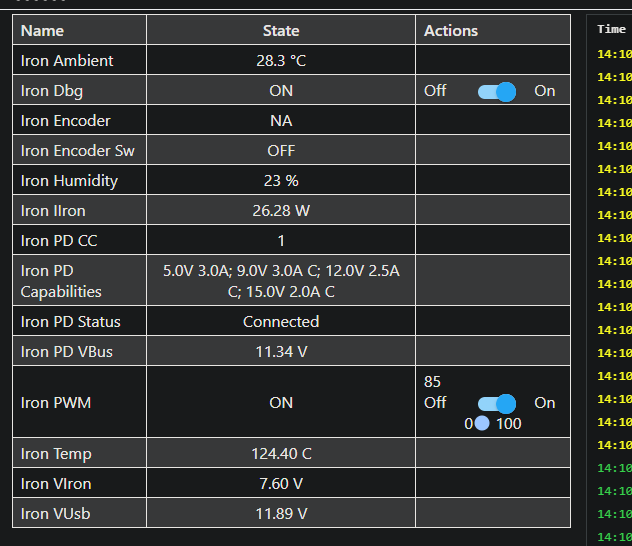Screen dimensions: 632x546
Task: Click the Iron PD Capabilities state text
Action: 281,281
